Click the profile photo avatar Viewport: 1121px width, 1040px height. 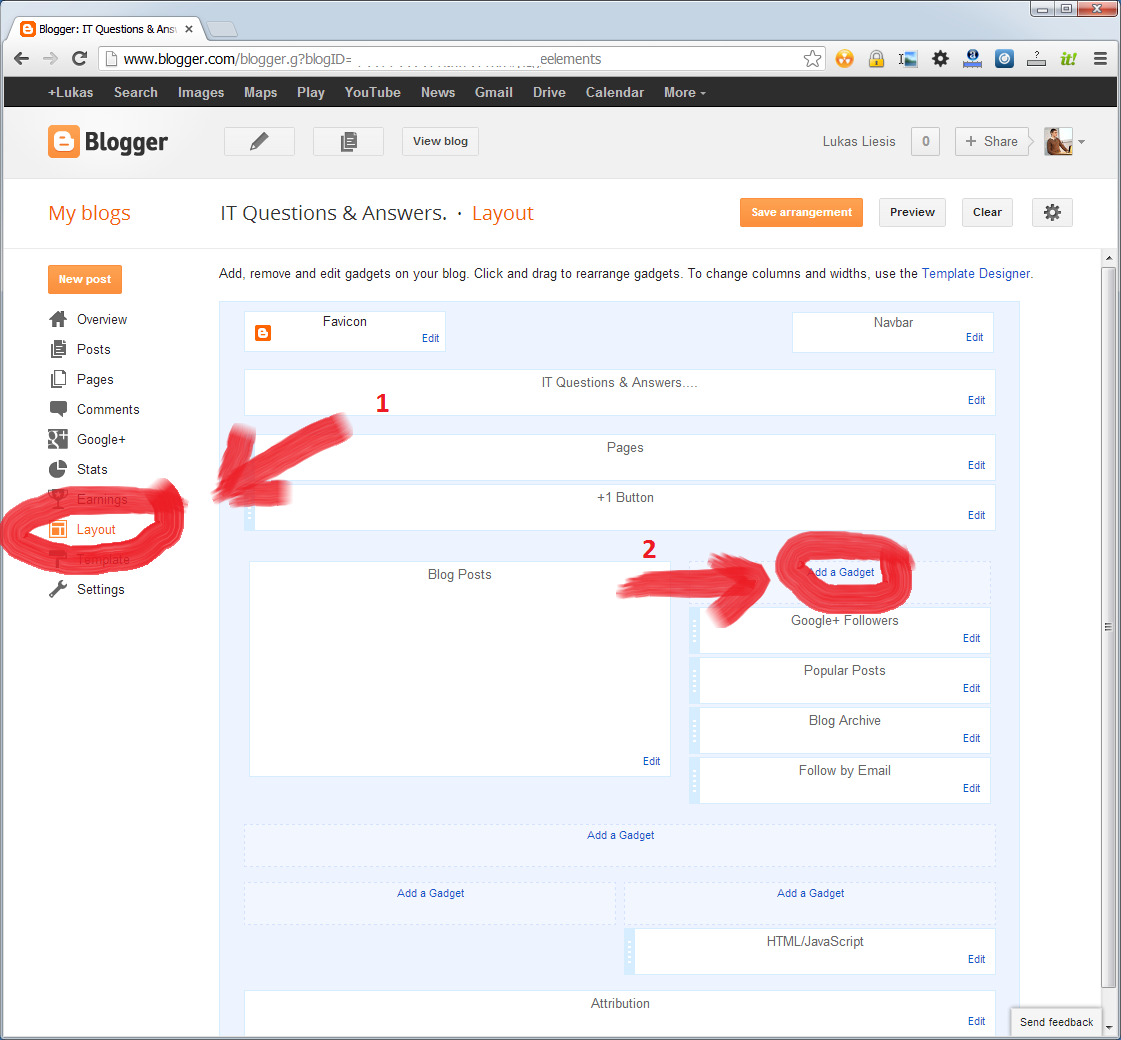1058,142
